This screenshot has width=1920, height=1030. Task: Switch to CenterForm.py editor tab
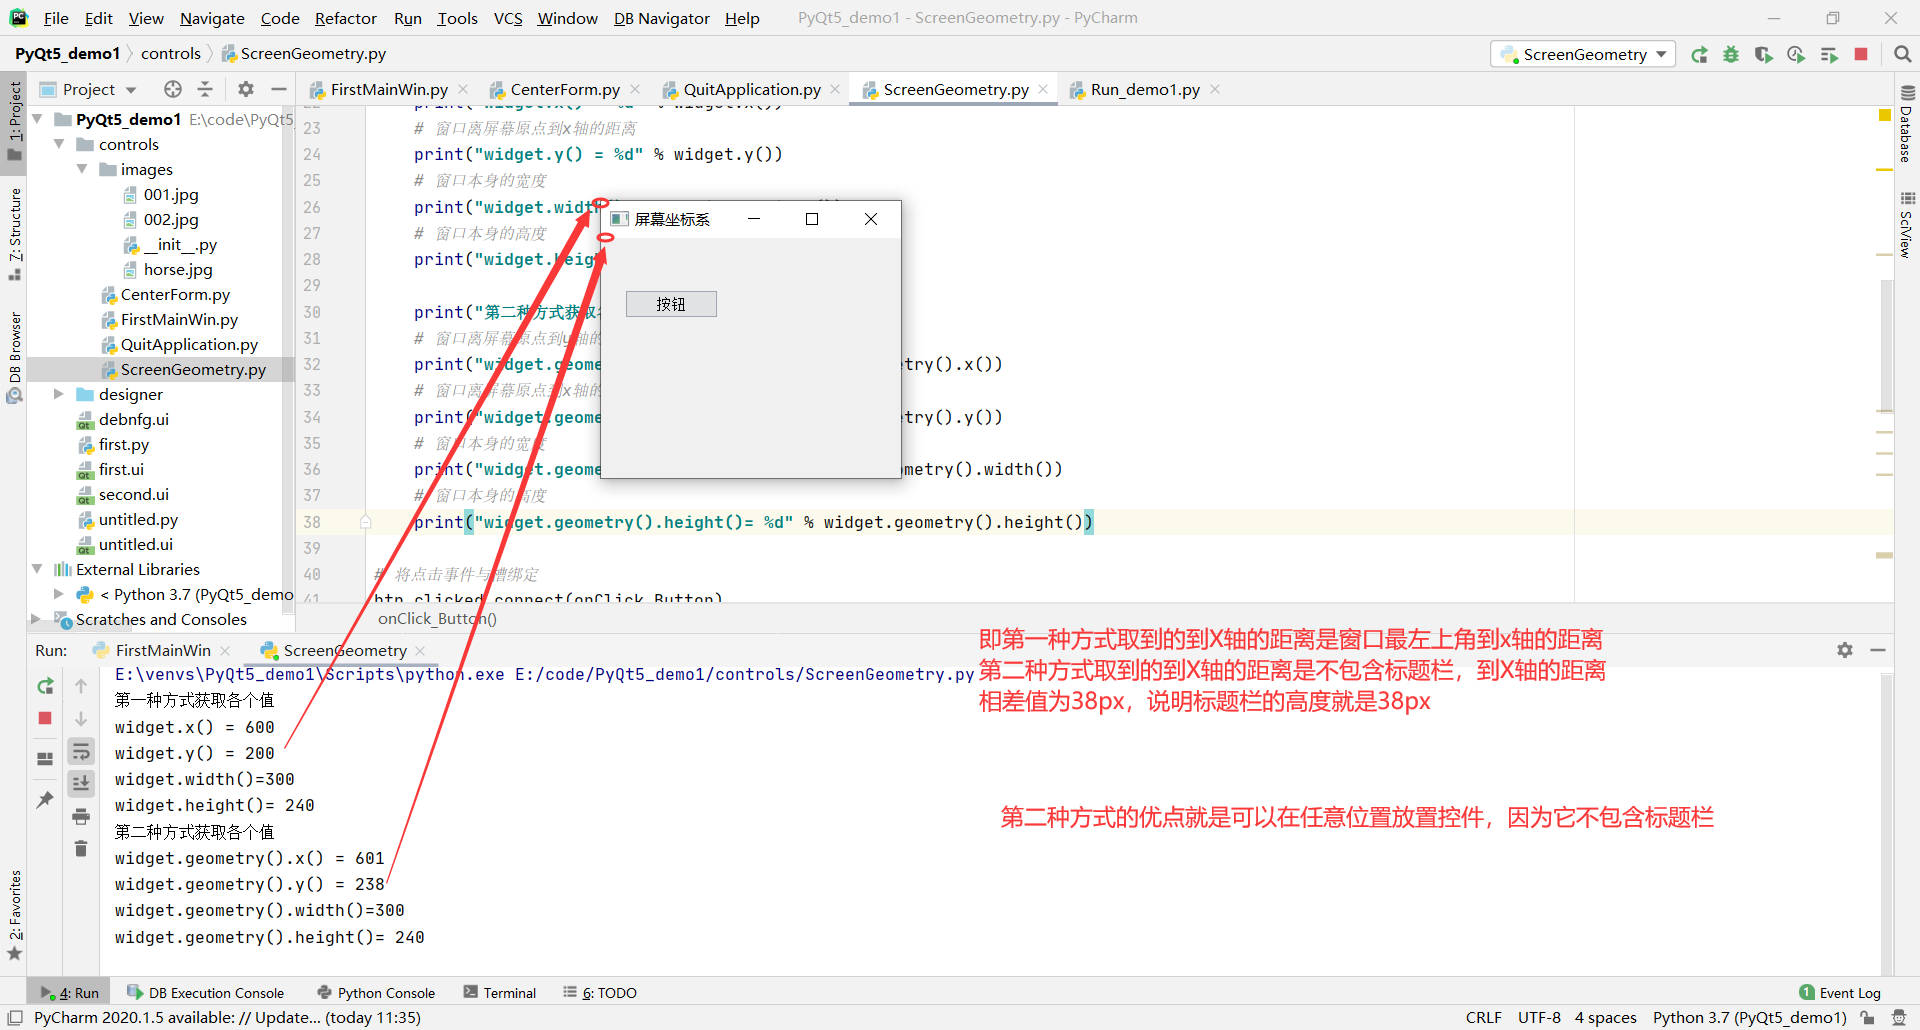click(x=565, y=89)
